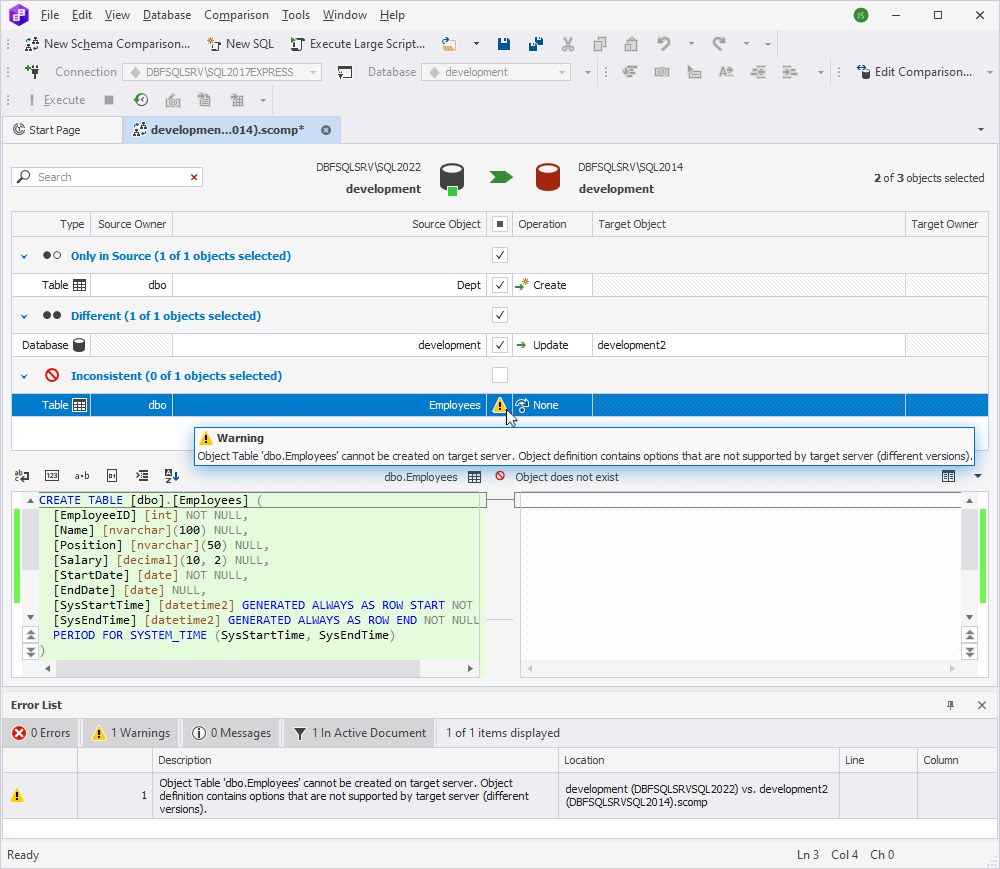Click the Copy icon in toolbar

point(599,44)
